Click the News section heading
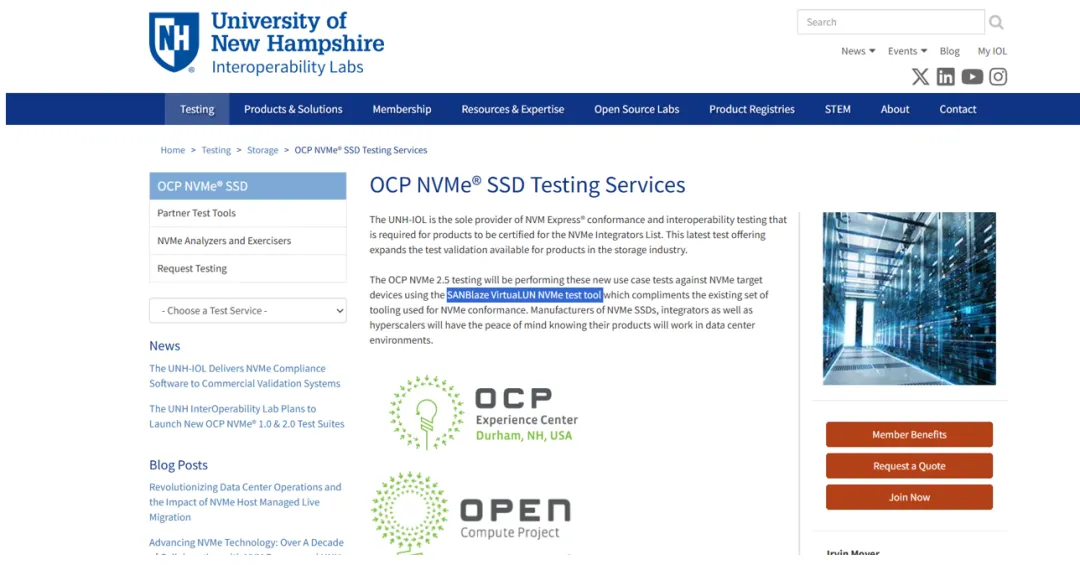The height and width of the screenshot is (565, 1080). coord(165,346)
